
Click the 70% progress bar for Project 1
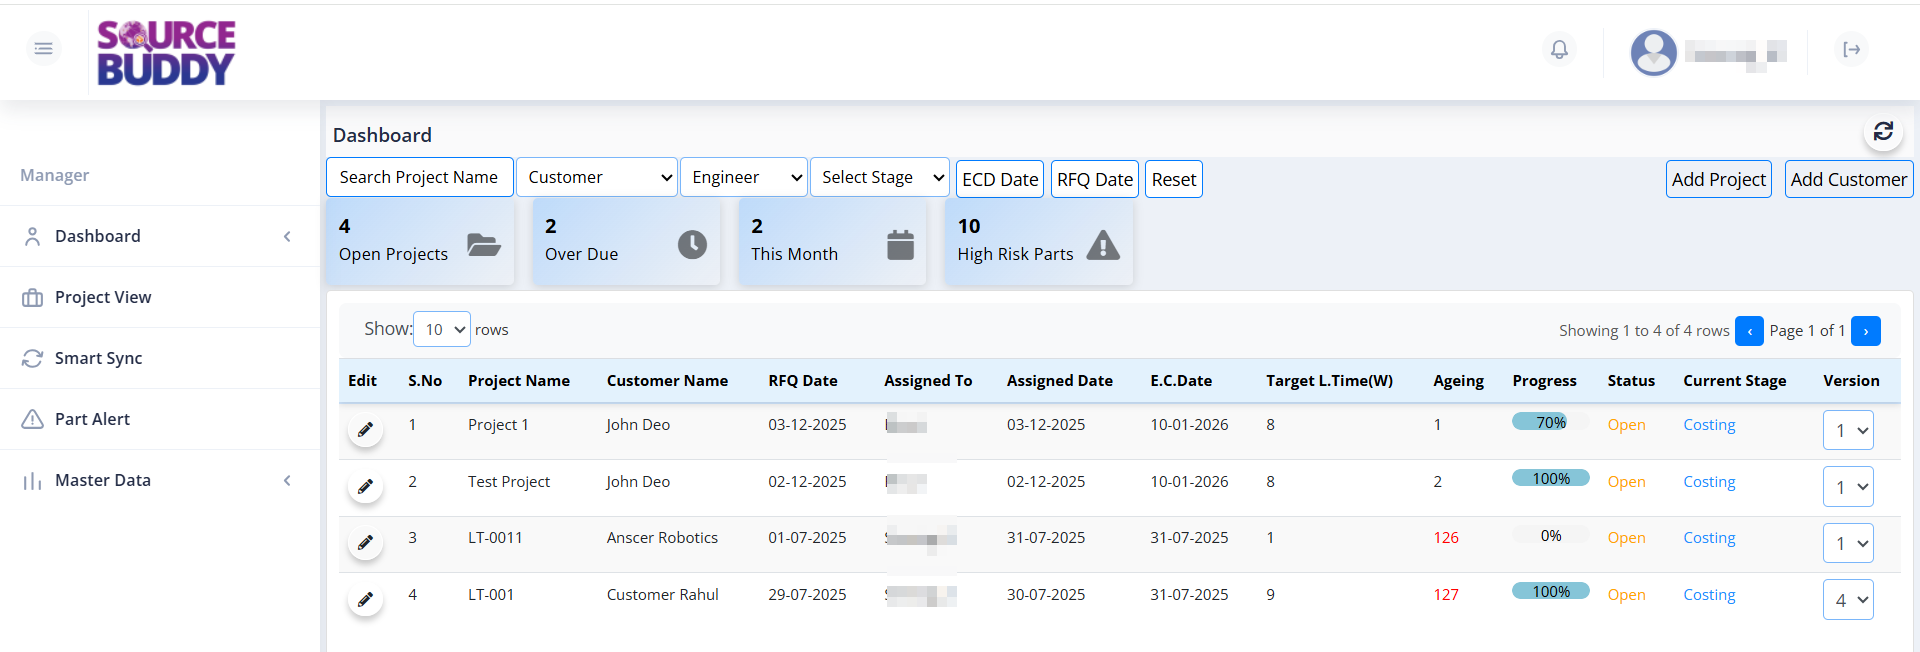tap(1550, 422)
